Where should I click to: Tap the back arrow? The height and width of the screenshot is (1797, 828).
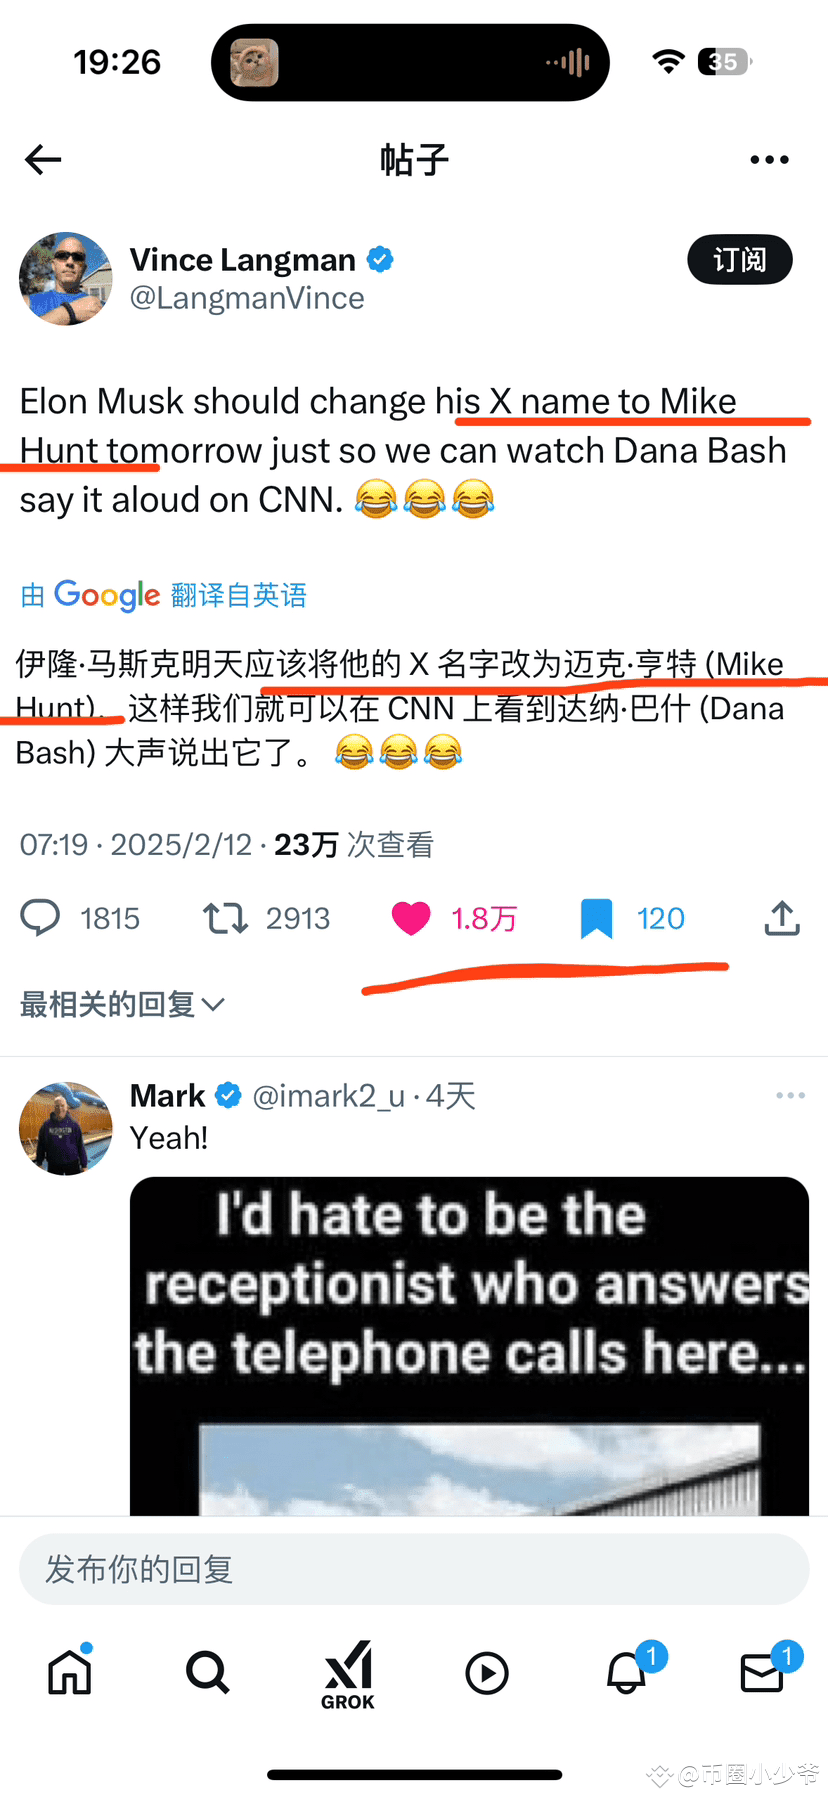pyautogui.click(x=43, y=159)
